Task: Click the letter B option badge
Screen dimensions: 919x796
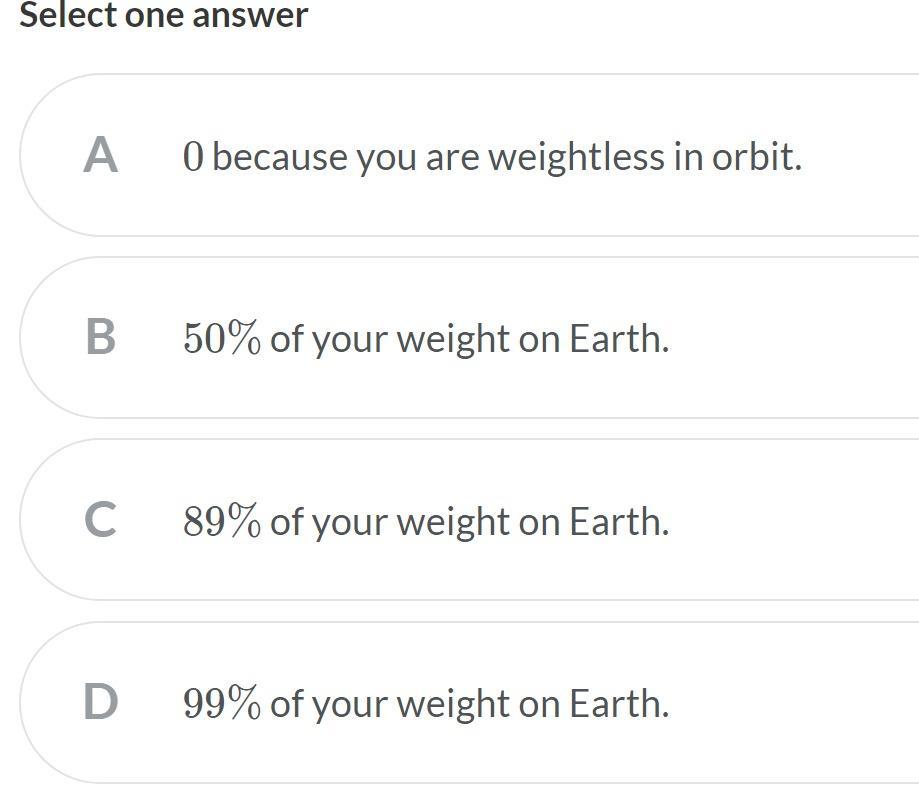Action: tap(100, 338)
